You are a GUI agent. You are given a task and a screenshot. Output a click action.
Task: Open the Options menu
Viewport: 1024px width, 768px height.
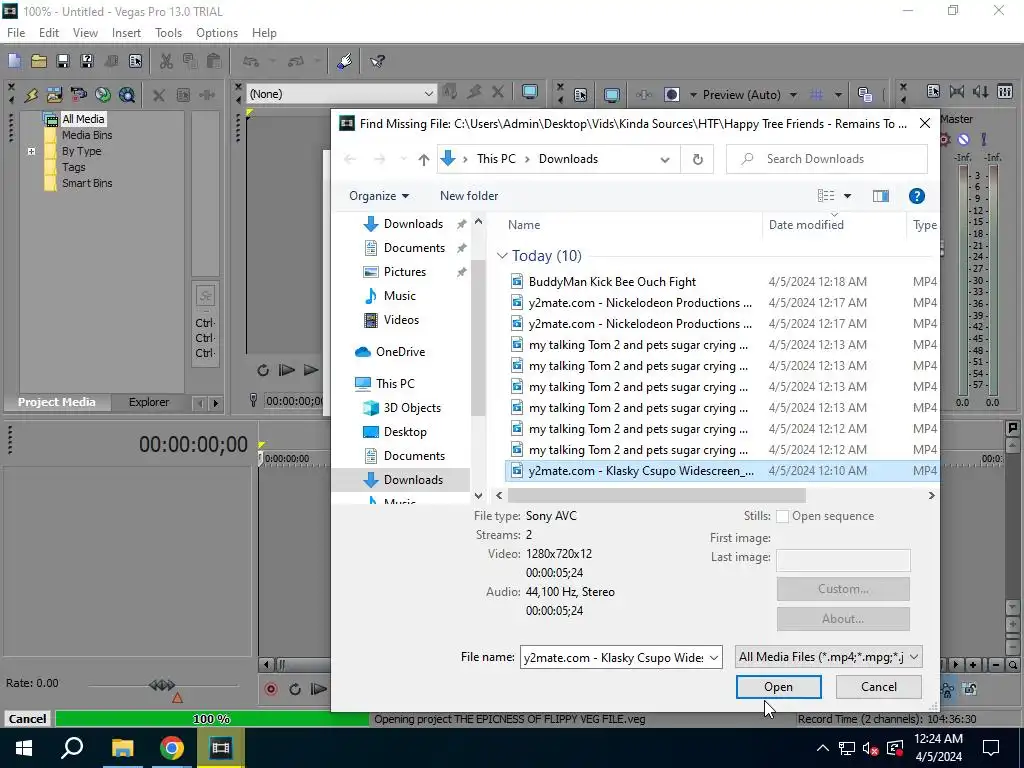(x=217, y=33)
